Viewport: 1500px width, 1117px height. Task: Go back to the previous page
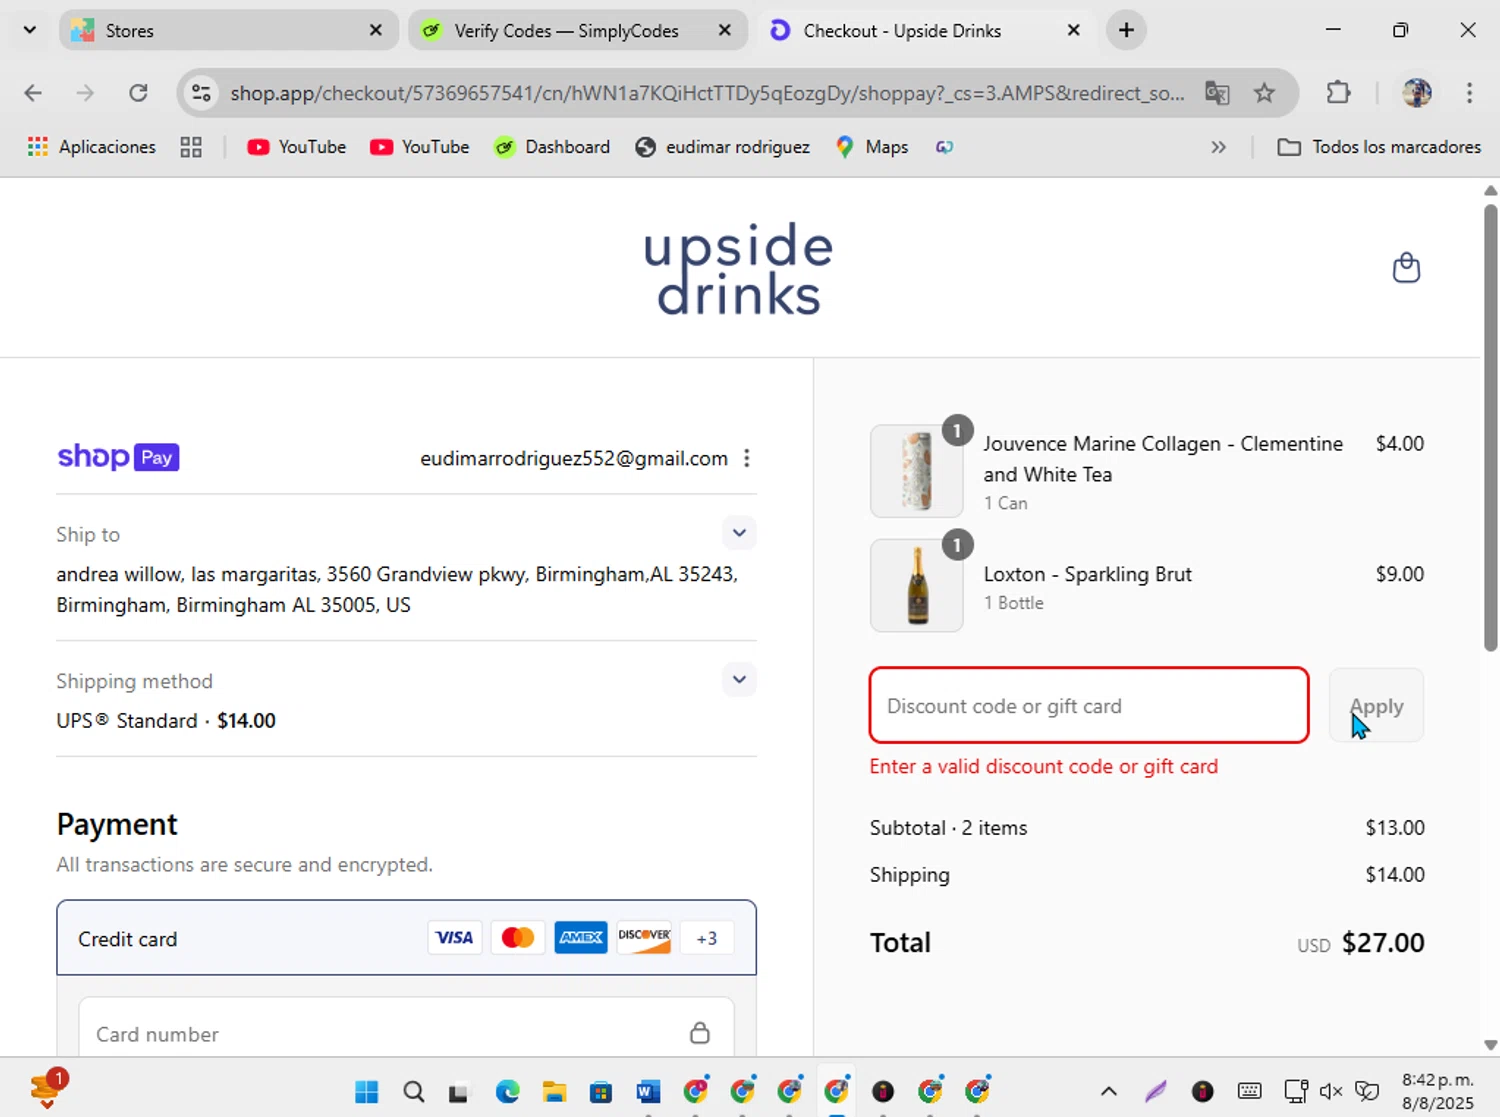coord(33,93)
